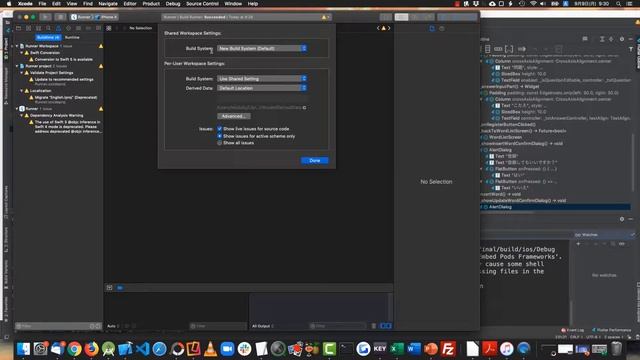The width and height of the screenshot is (640, 360).
Task: Toggle Show live issues for source code
Action: point(220,129)
